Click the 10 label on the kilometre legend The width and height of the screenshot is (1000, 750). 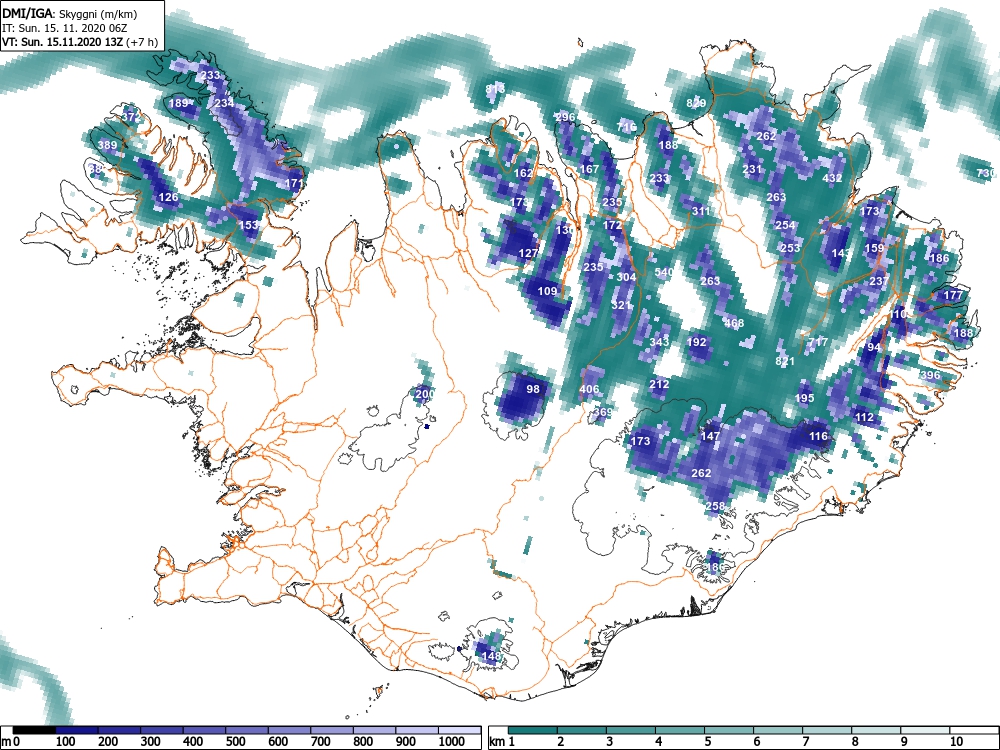(956, 742)
